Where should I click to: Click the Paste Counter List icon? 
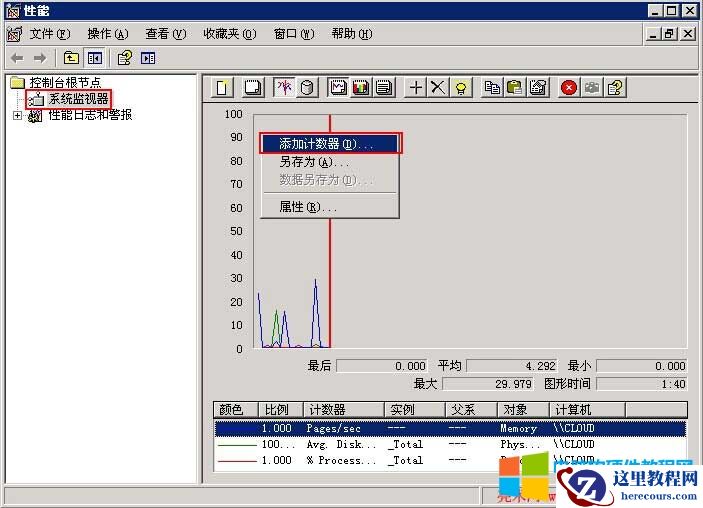[x=515, y=87]
